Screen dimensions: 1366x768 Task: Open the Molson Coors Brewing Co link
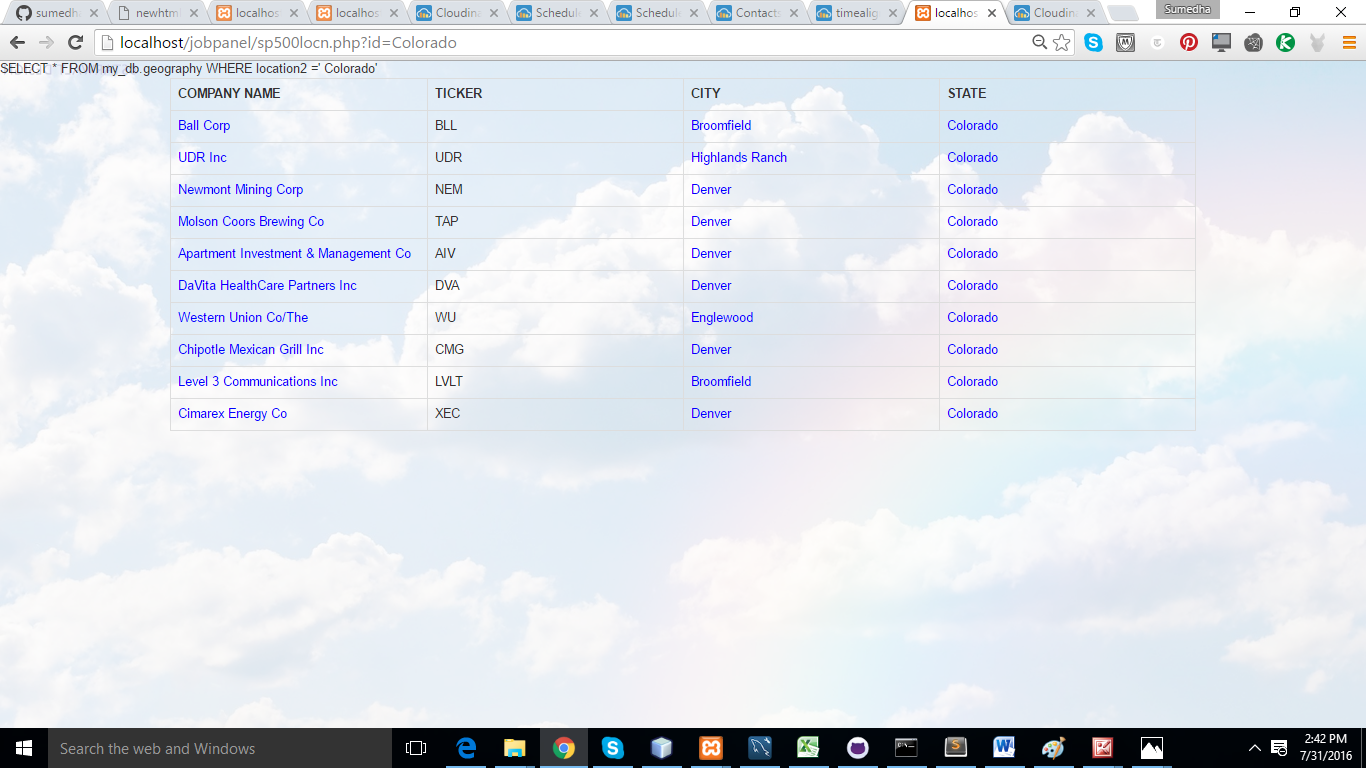coord(251,221)
